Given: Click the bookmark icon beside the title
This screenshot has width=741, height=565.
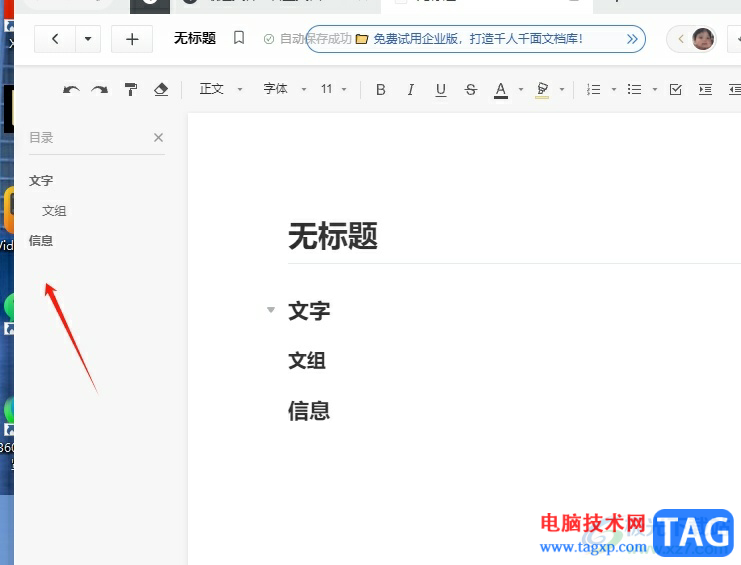Looking at the screenshot, I should [x=239, y=38].
